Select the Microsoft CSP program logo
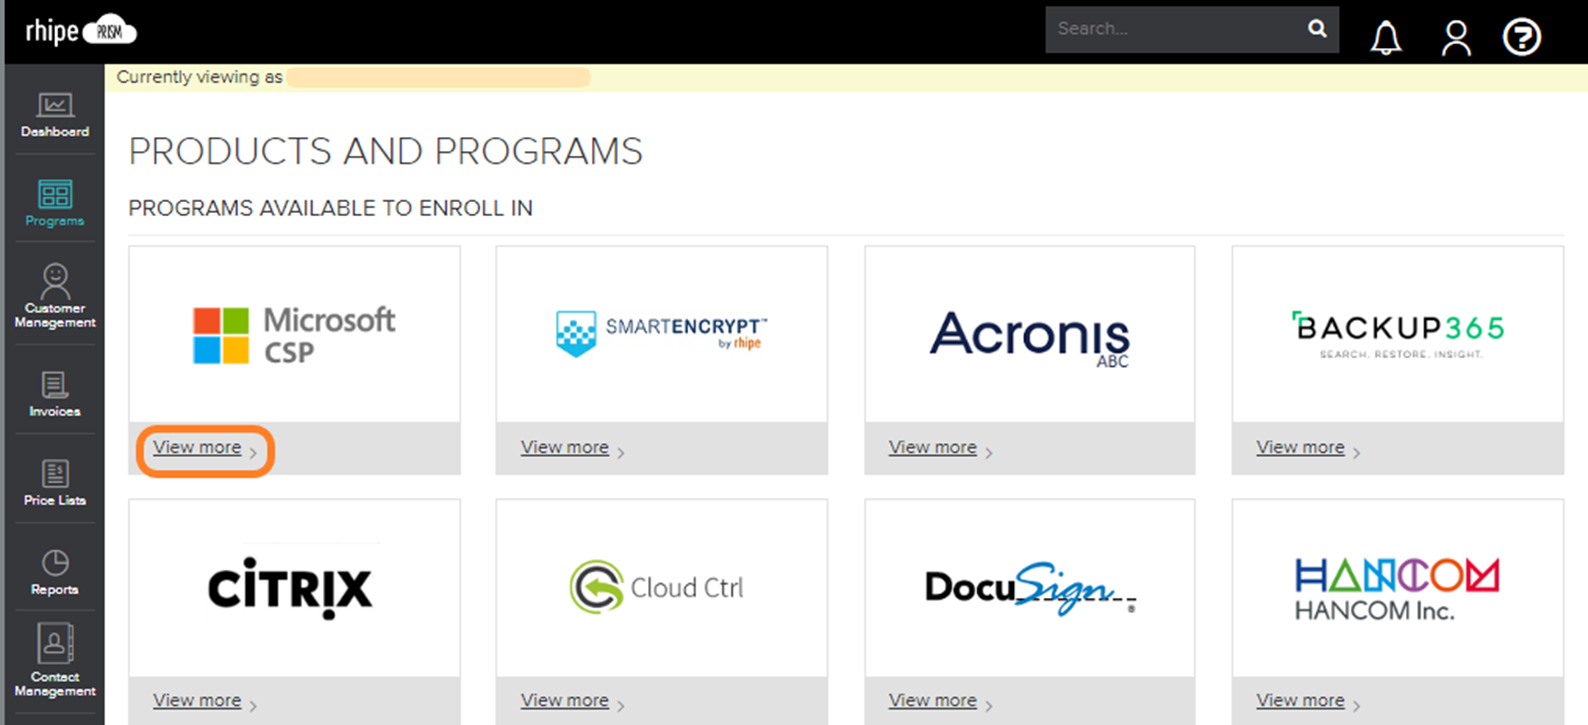The image size is (1588, 725). coord(294,335)
